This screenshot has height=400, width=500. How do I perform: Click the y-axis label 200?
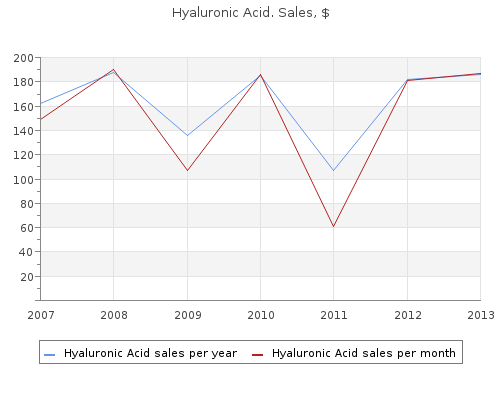pyautogui.click(x=23, y=58)
